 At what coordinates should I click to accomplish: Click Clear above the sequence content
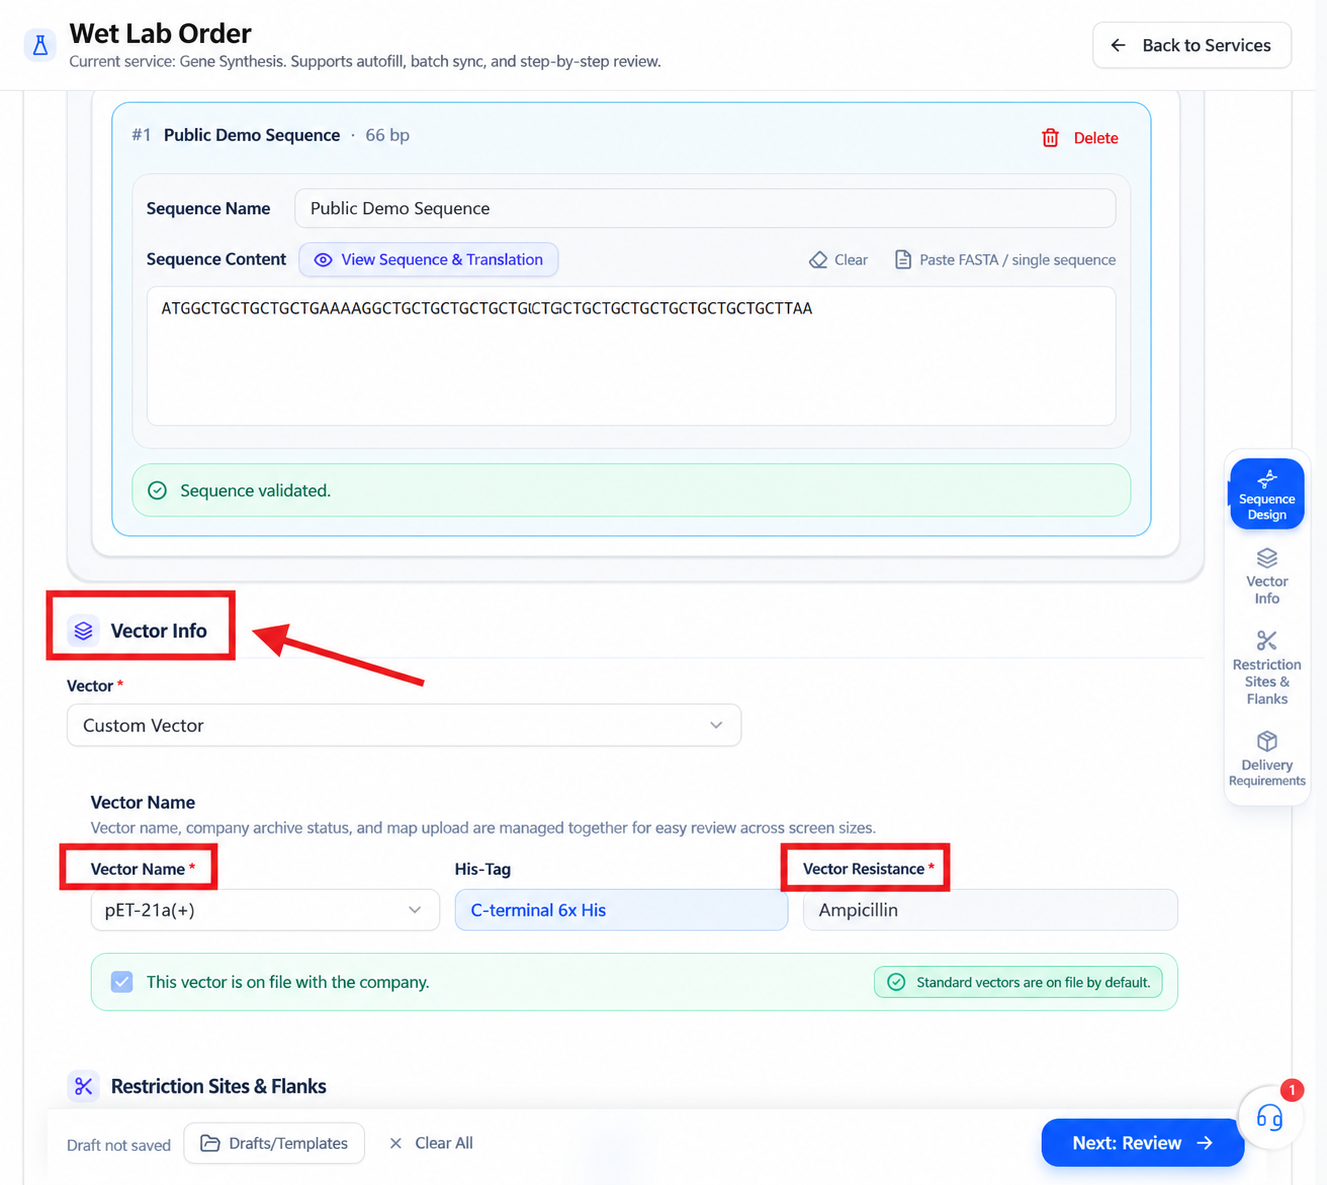[x=838, y=260]
